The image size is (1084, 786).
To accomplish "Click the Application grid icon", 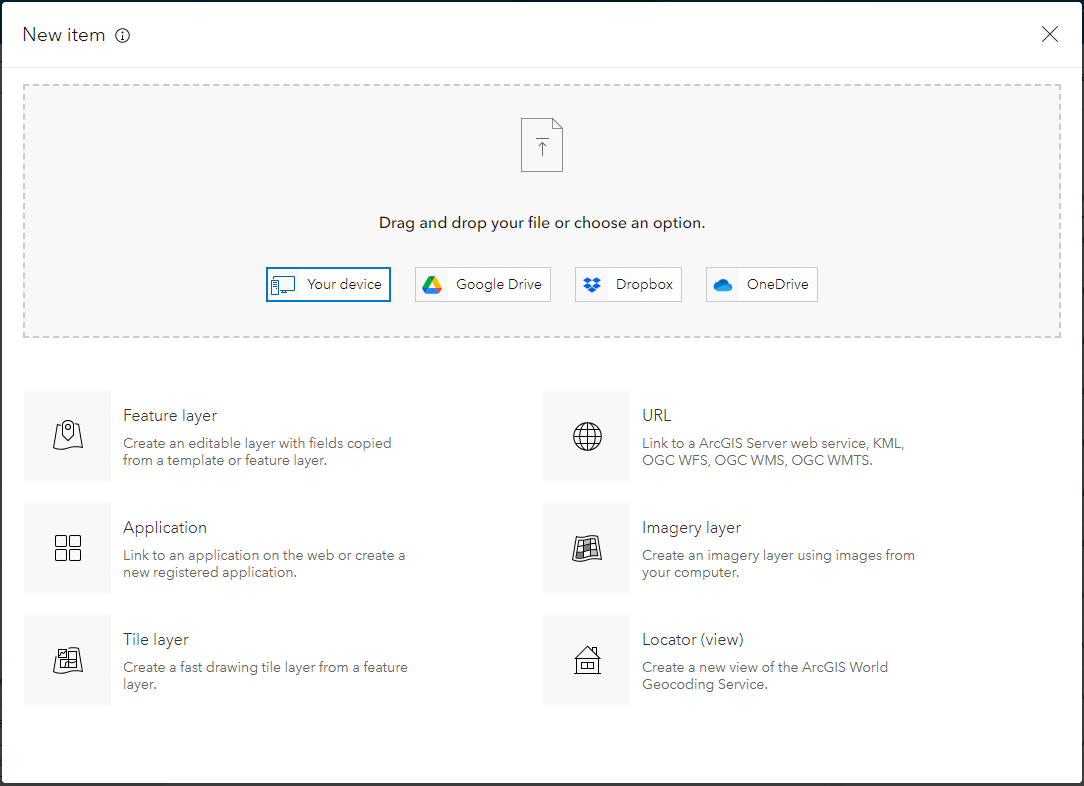I will coord(67,547).
